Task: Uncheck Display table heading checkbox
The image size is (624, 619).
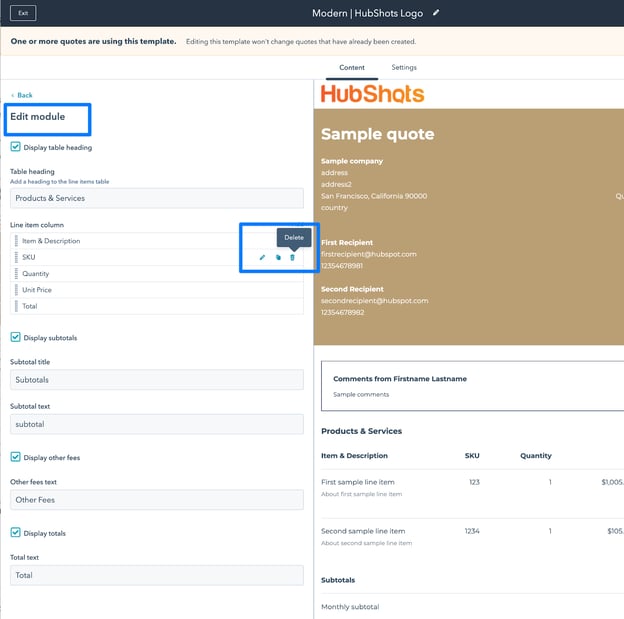Action: 16,147
